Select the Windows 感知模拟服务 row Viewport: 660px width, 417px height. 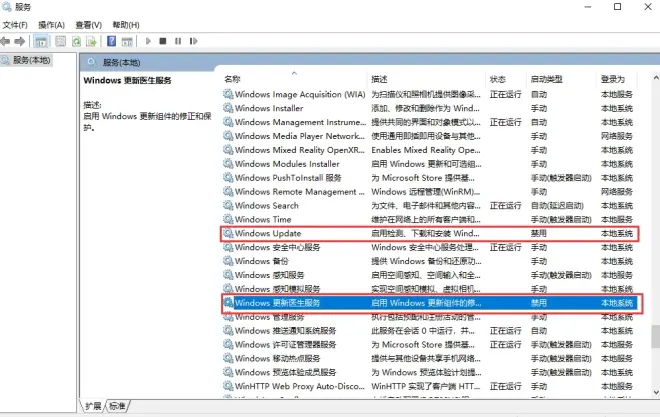429,289
